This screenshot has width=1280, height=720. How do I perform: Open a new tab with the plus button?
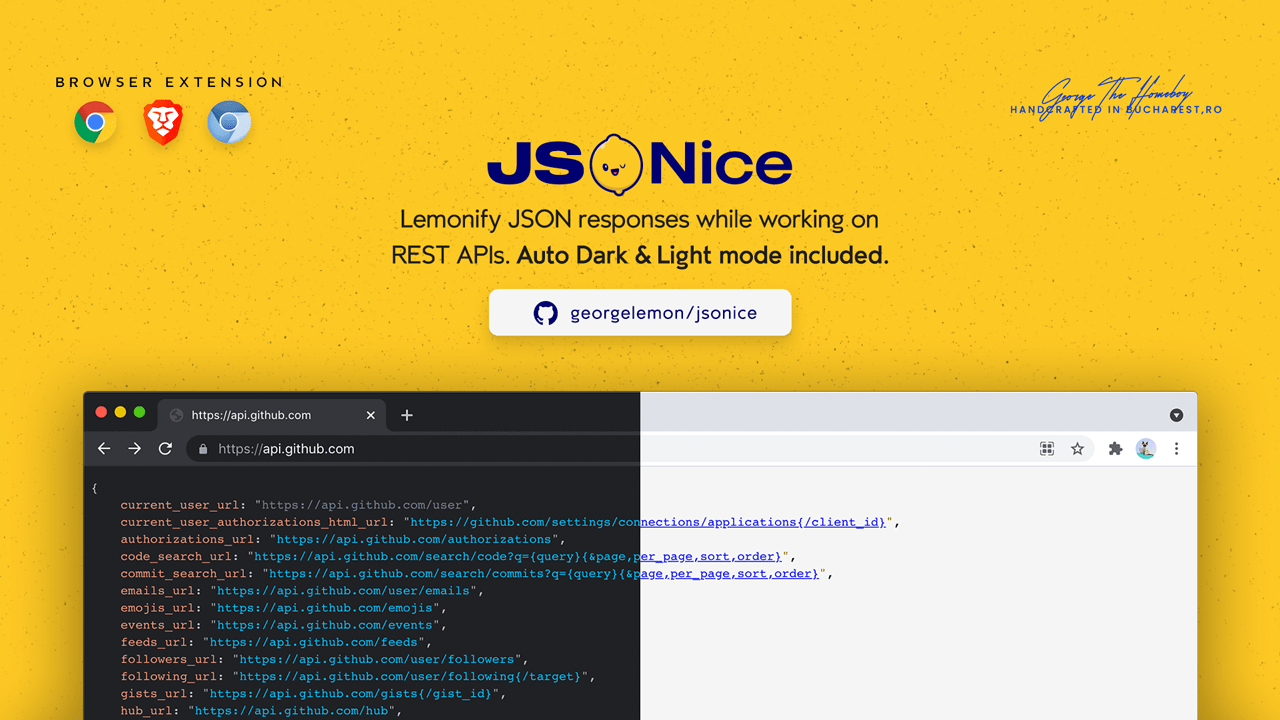pos(406,414)
